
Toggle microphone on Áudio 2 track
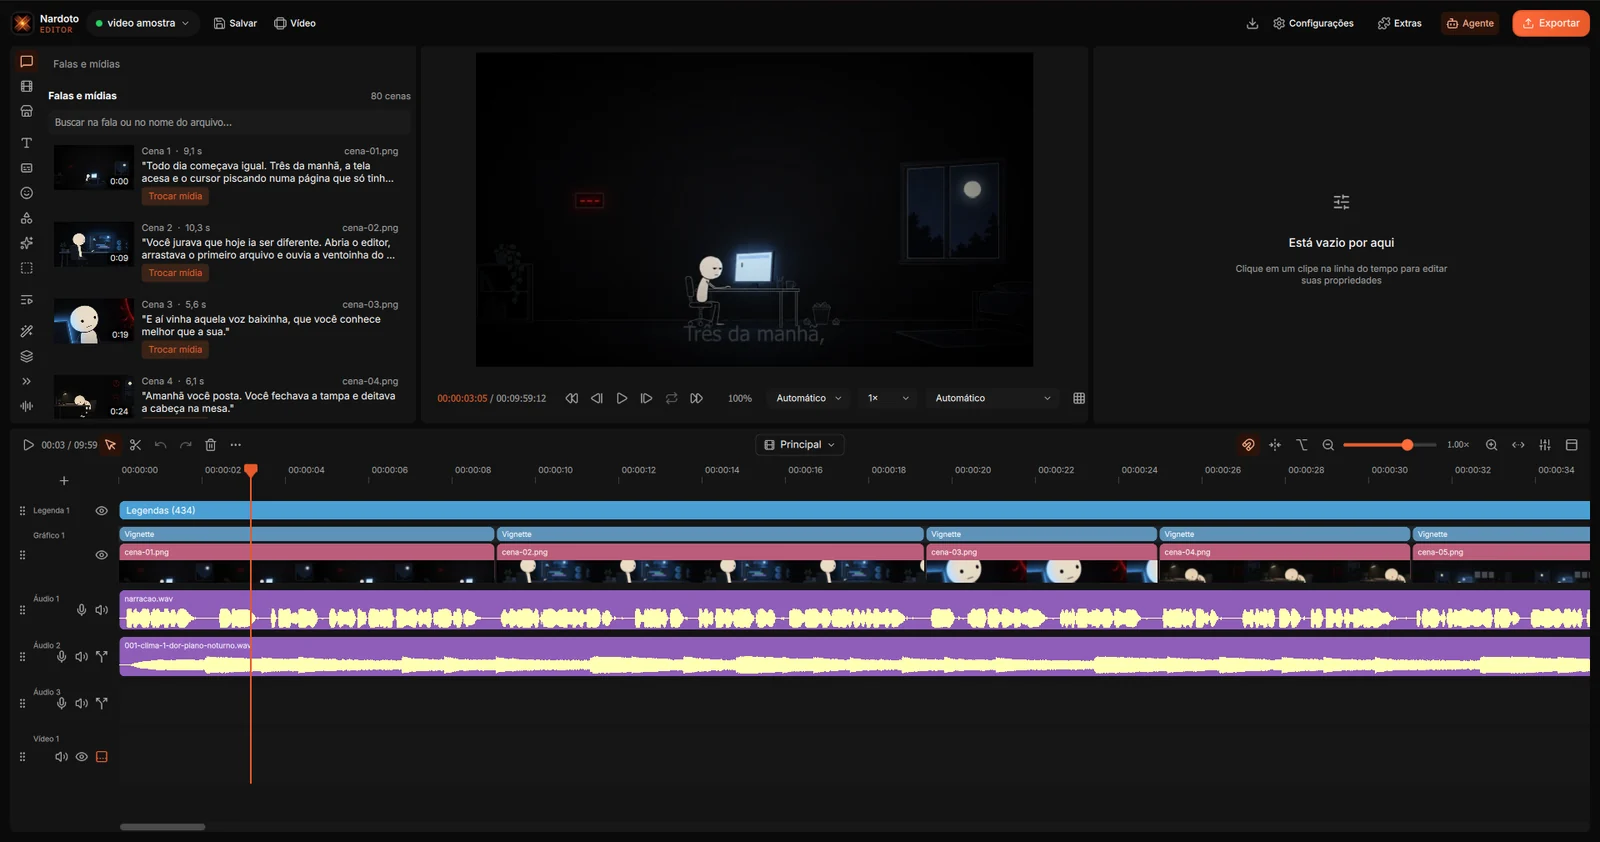pos(61,657)
